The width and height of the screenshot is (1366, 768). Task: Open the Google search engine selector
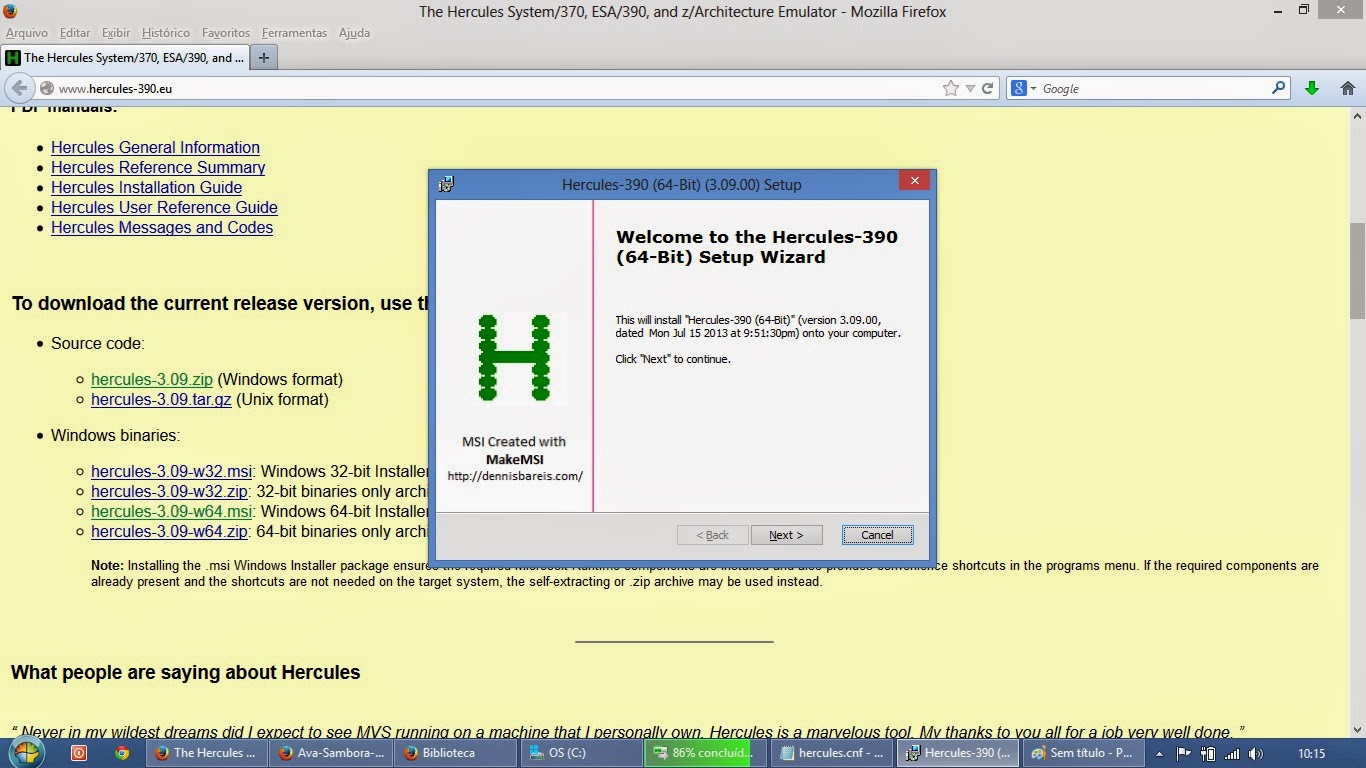(x=1024, y=88)
